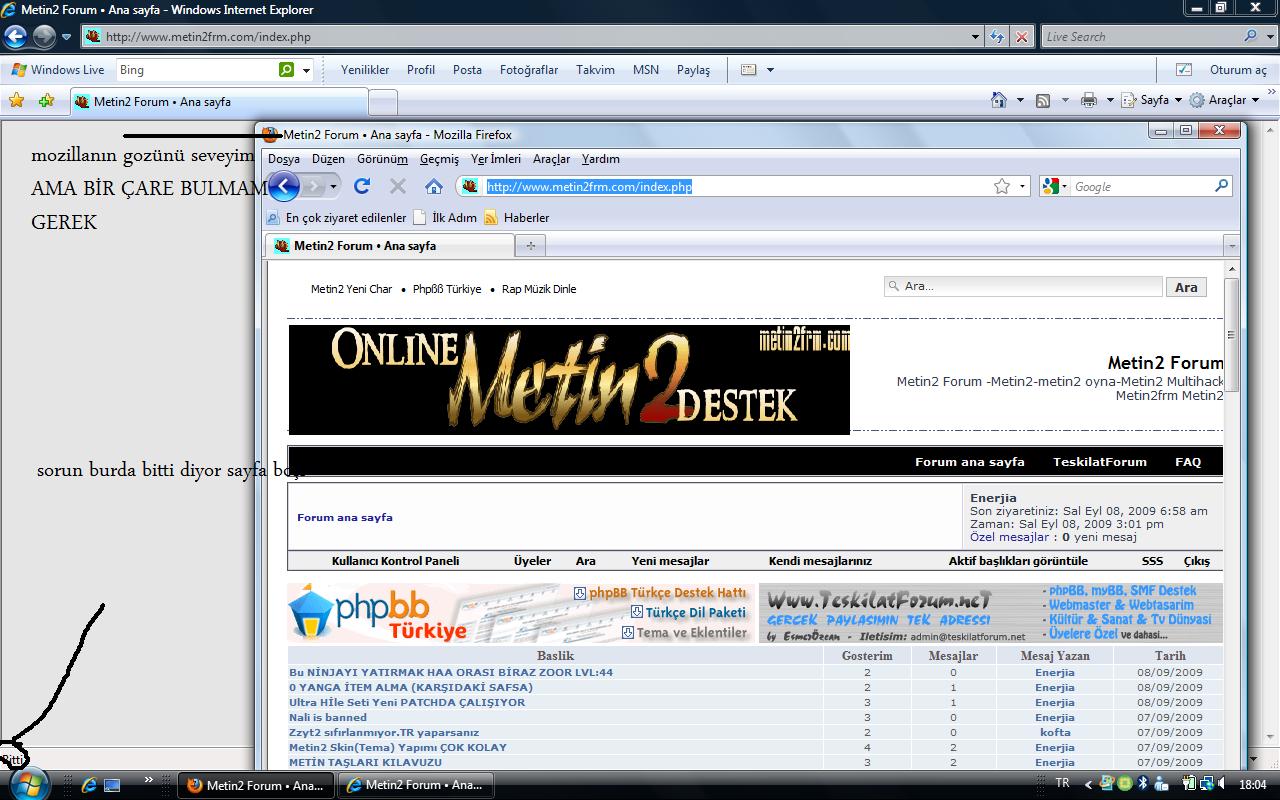Open the Geçmiş menu in Firefox

(439, 159)
